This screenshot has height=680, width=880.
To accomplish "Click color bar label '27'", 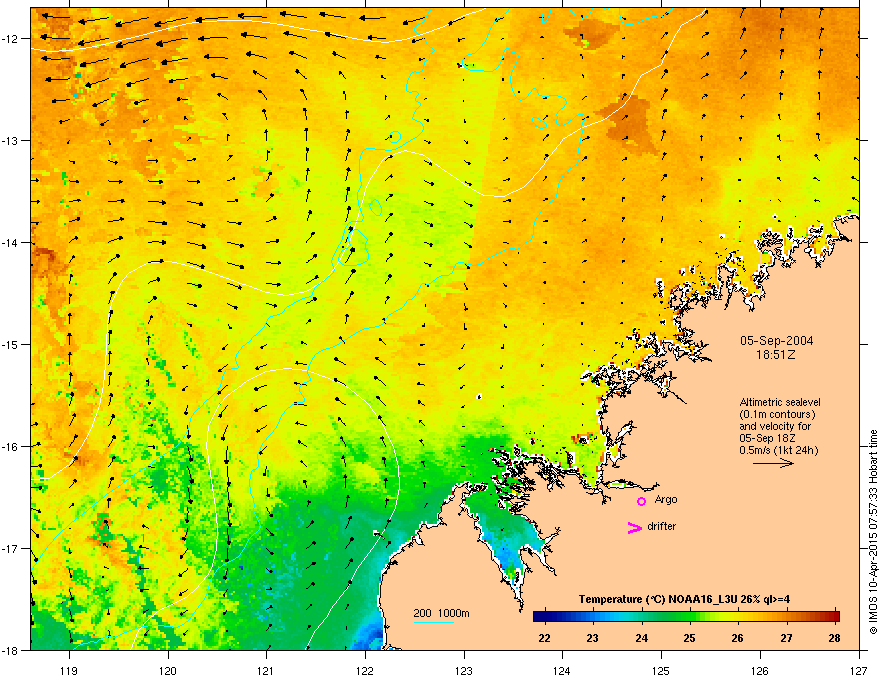I will pos(786,638).
